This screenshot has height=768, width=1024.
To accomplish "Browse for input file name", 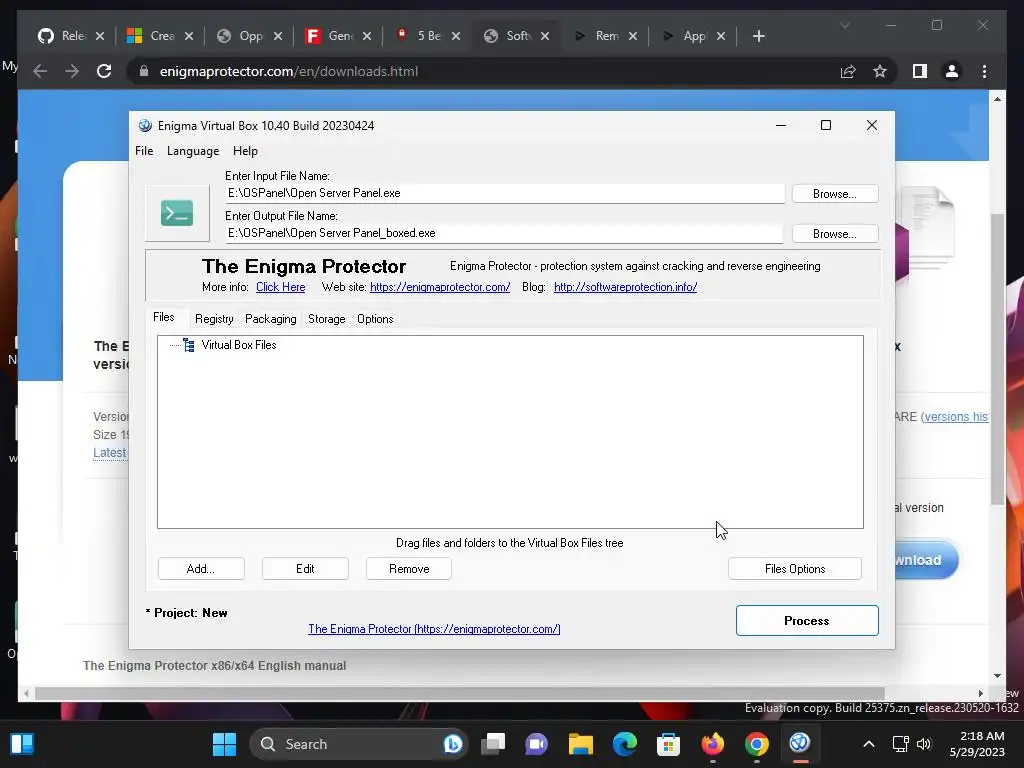I will 835,194.
